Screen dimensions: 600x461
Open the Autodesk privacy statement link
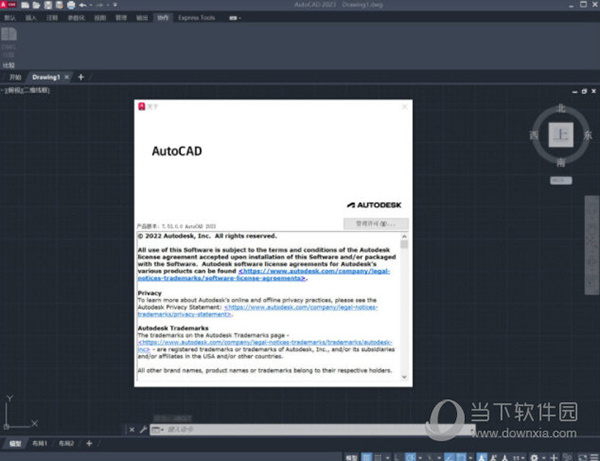pos(258,311)
